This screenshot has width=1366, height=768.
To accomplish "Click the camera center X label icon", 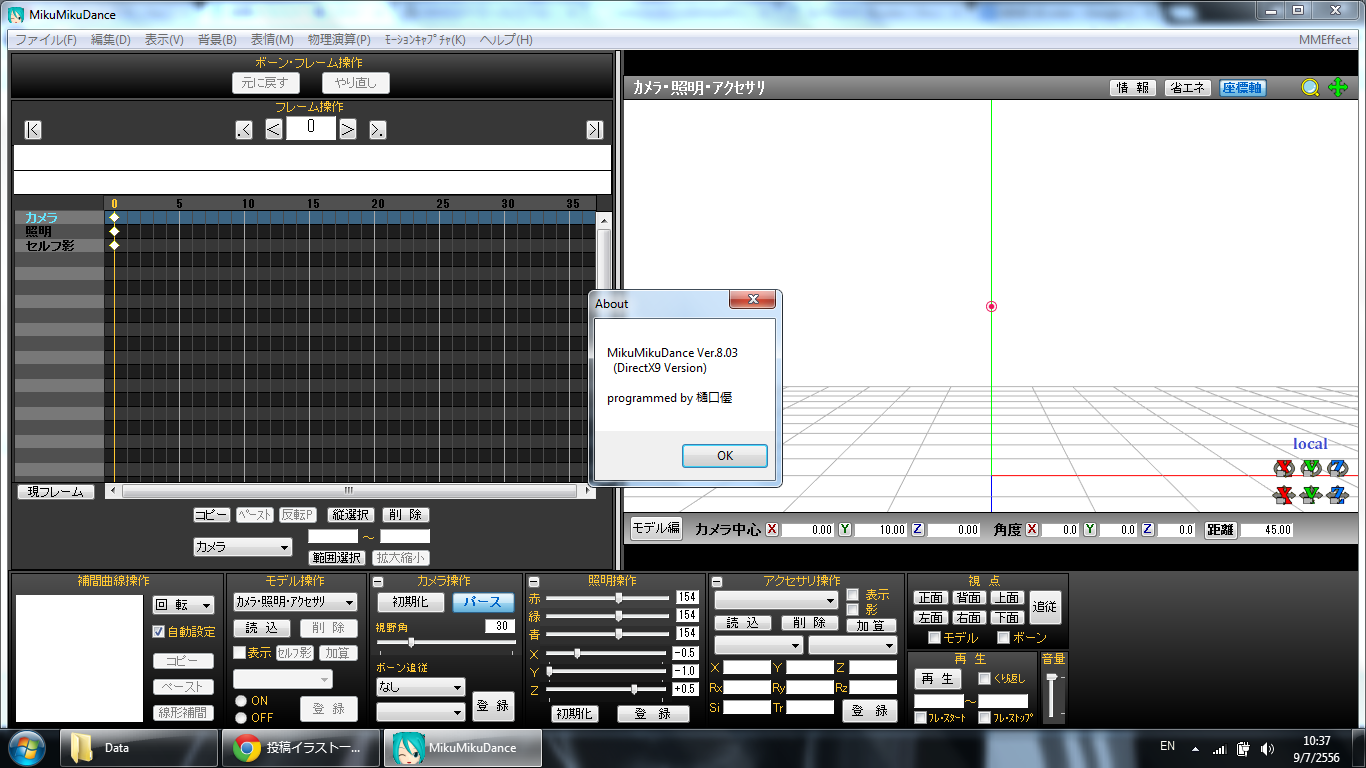I will 772,530.
